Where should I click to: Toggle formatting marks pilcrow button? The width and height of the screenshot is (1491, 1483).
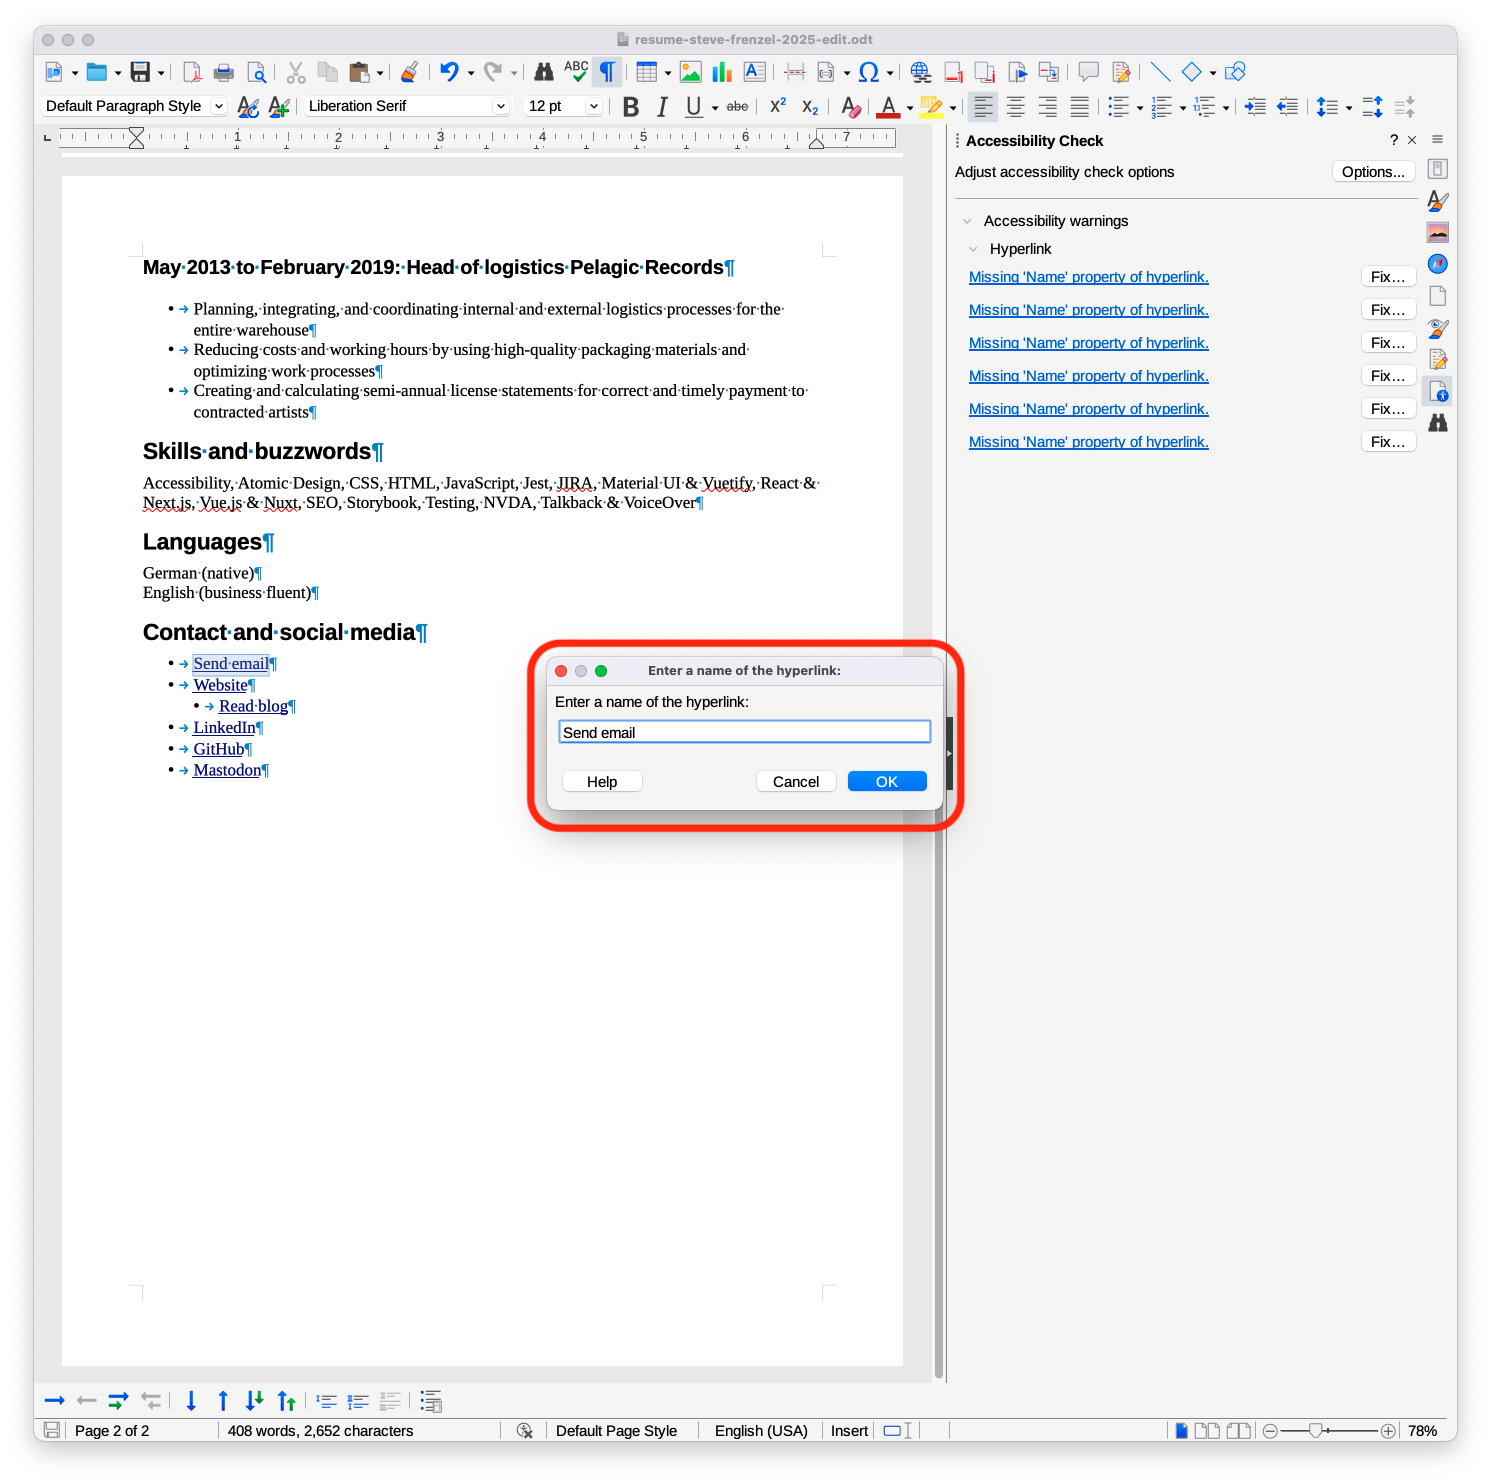(x=607, y=72)
